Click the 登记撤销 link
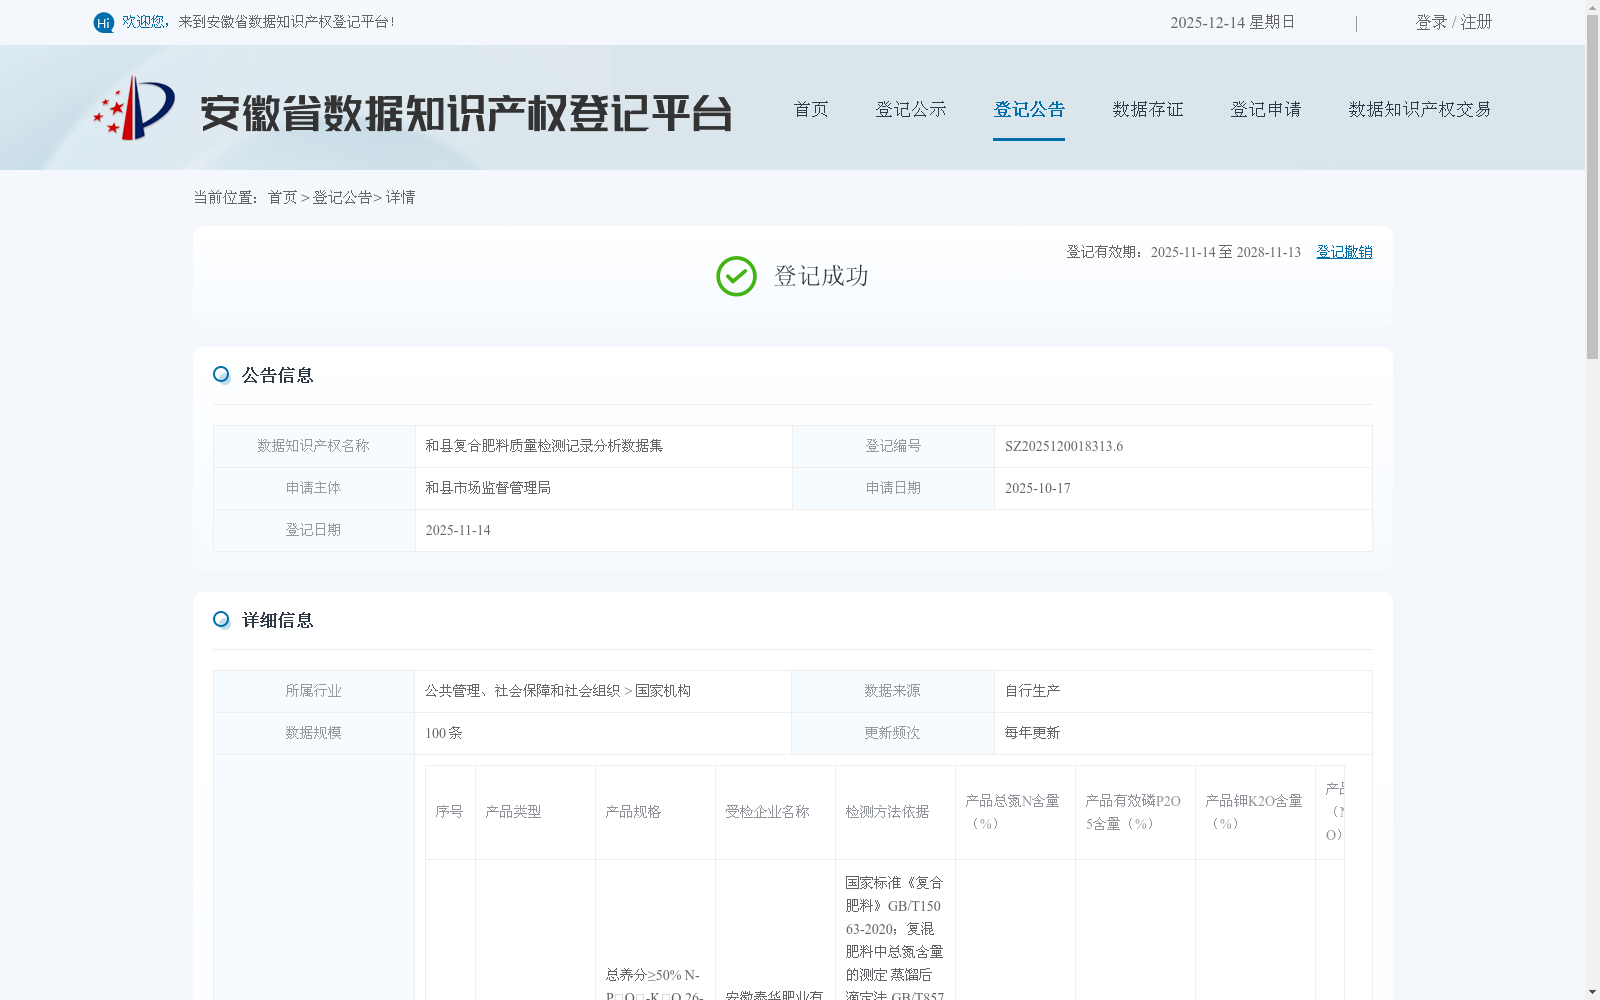 1344,252
